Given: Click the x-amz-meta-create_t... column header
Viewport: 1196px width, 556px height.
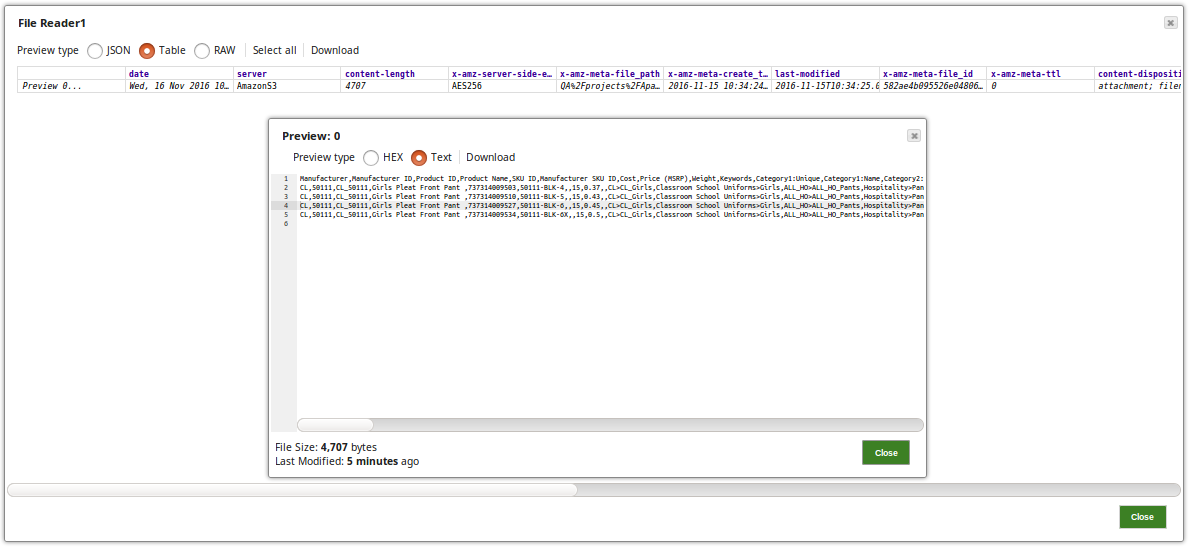Looking at the screenshot, I should pyautogui.click(x=718, y=73).
